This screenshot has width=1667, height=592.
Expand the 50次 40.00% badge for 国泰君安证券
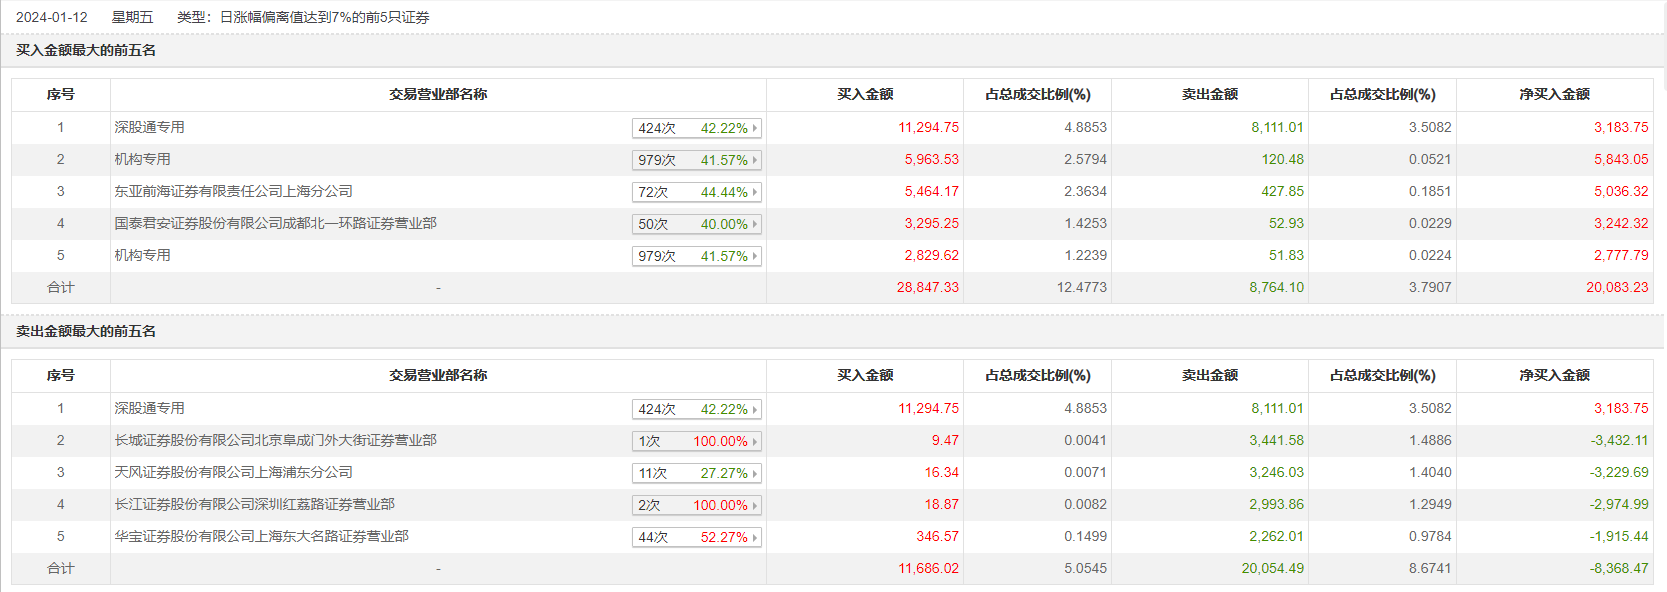[697, 224]
